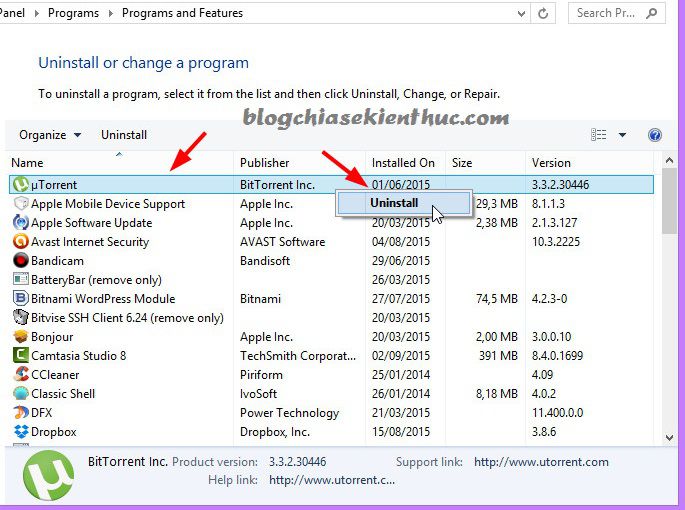Viewport: 685px width, 510px height.
Task: Click the scrollbar down arrow
Action: pos(669,437)
